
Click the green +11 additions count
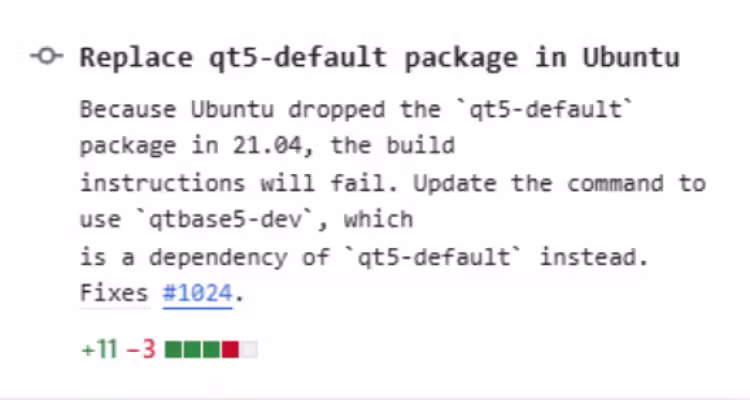pos(99,349)
